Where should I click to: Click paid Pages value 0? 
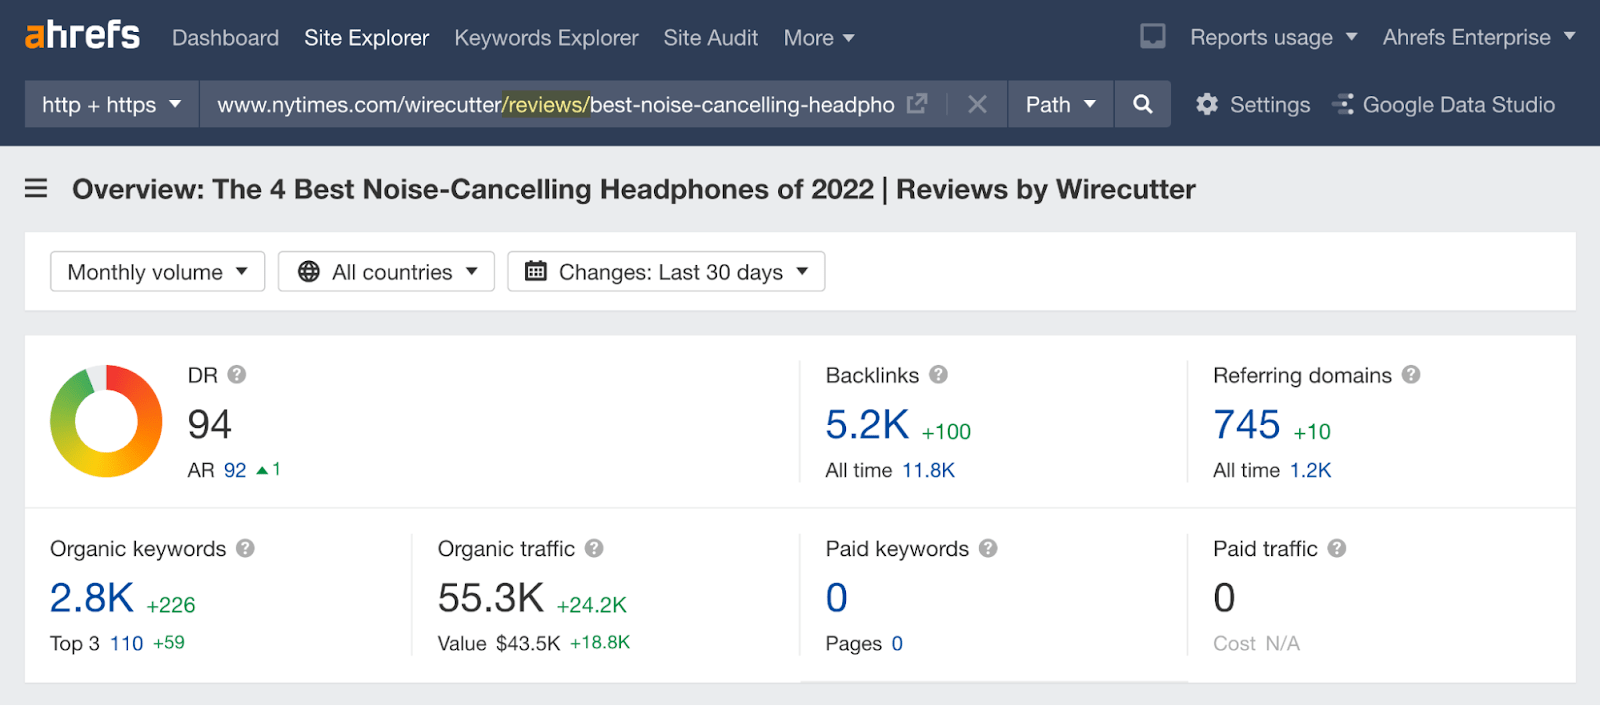click(x=897, y=643)
